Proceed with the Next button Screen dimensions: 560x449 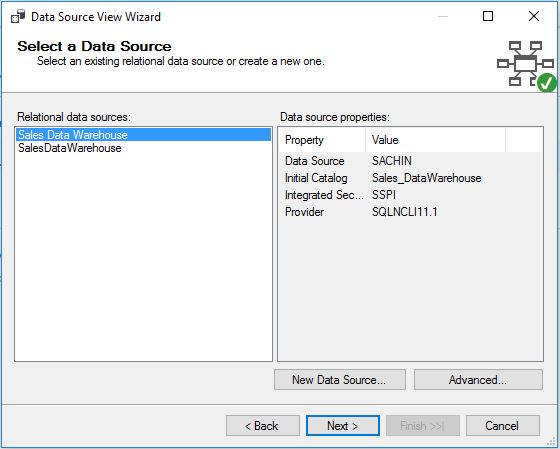(342, 425)
